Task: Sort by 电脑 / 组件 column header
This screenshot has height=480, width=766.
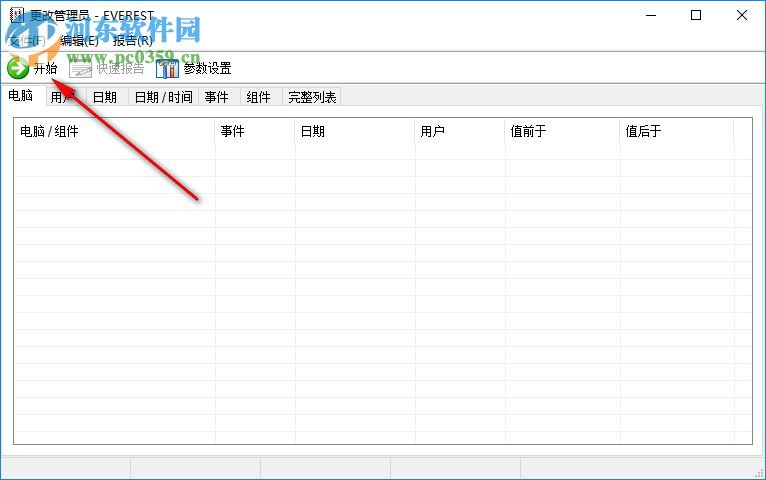Action: (x=114, y=131)
